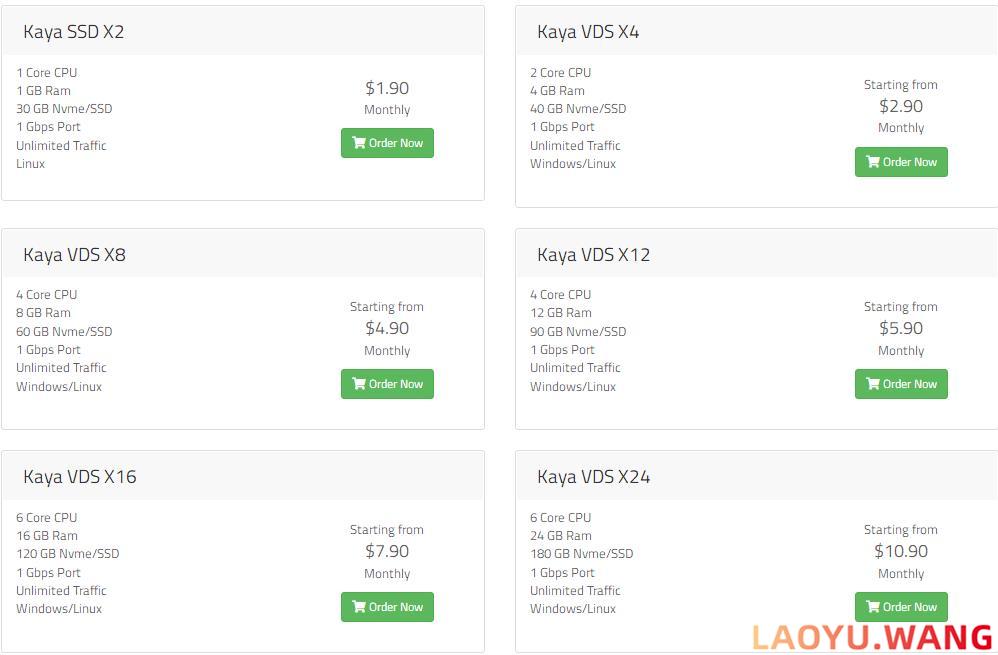Viewport: 998px width, 655px height.
Task: Click the cart icon for Kaya VDS X8
Action: click(359, 384)
